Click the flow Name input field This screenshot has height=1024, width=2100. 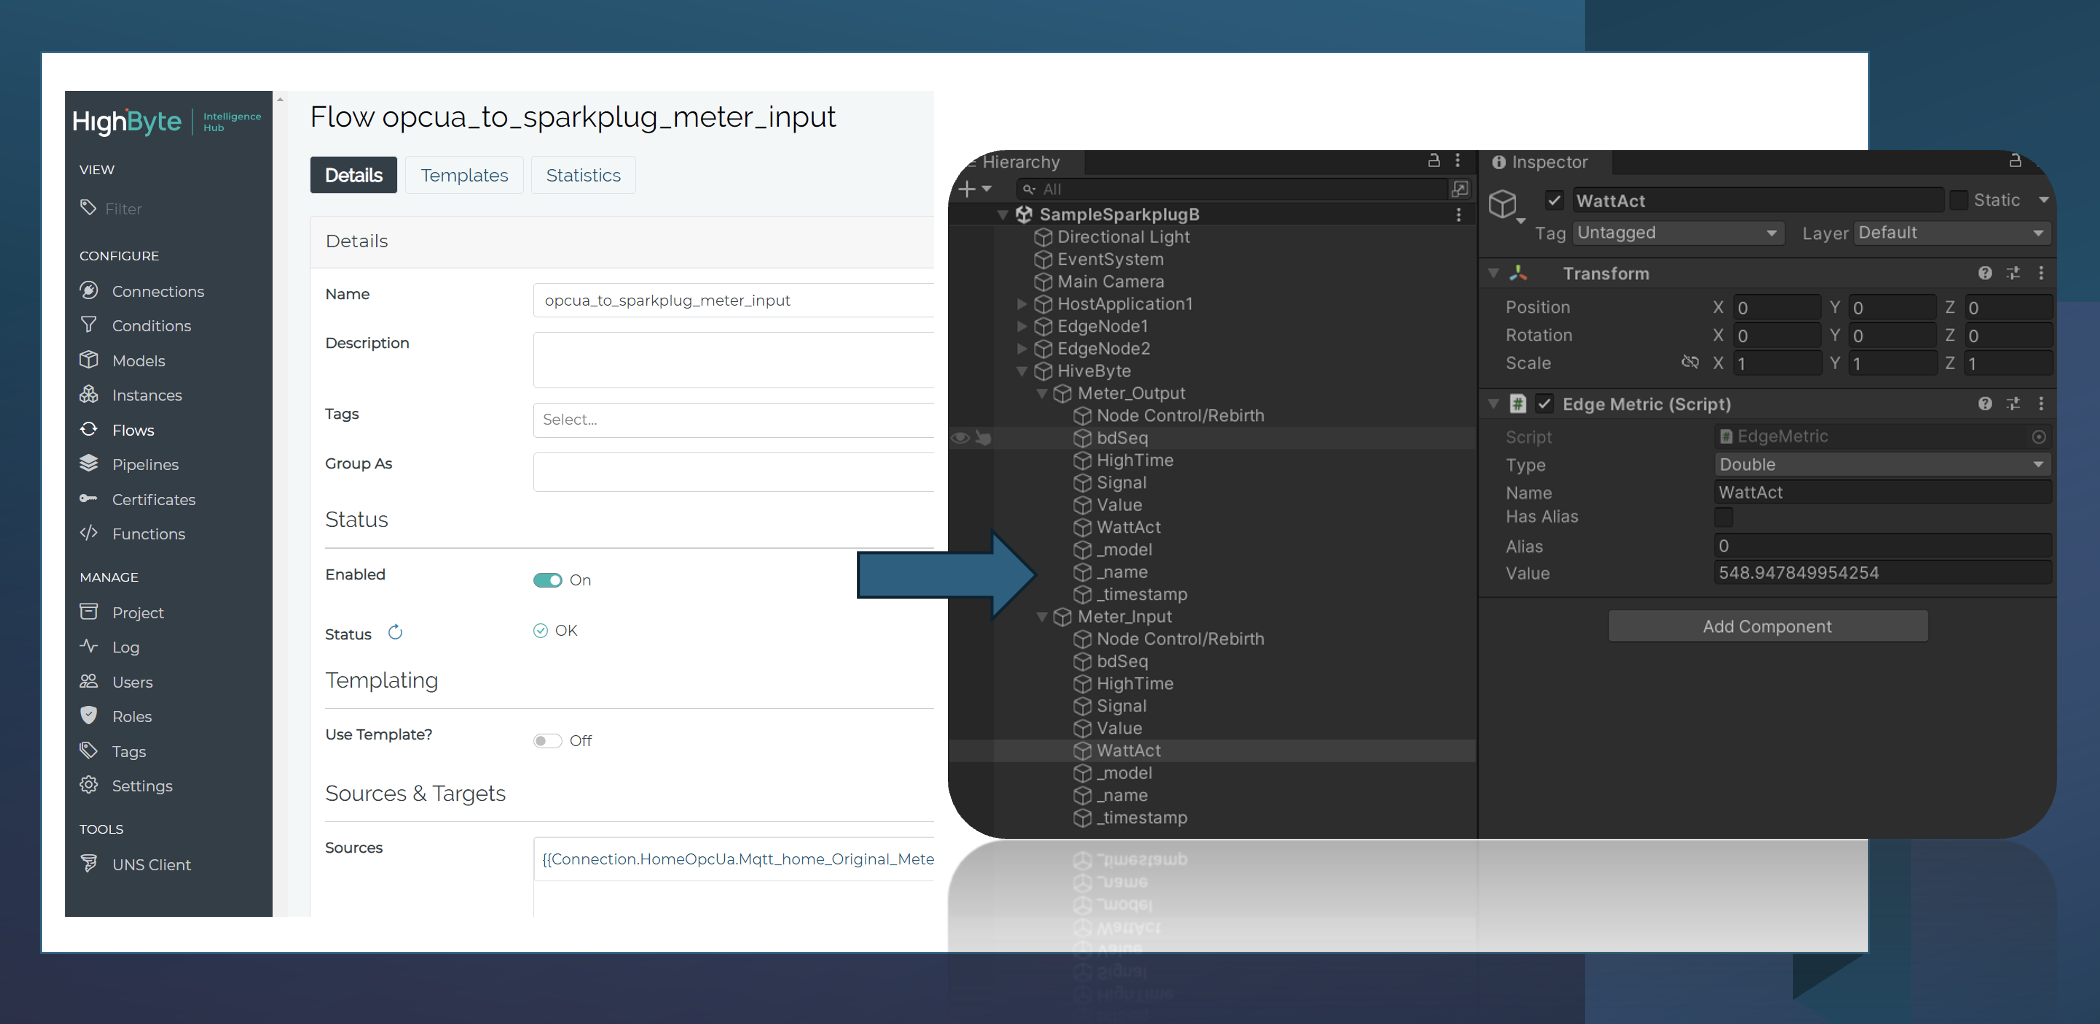coord(733,300)
